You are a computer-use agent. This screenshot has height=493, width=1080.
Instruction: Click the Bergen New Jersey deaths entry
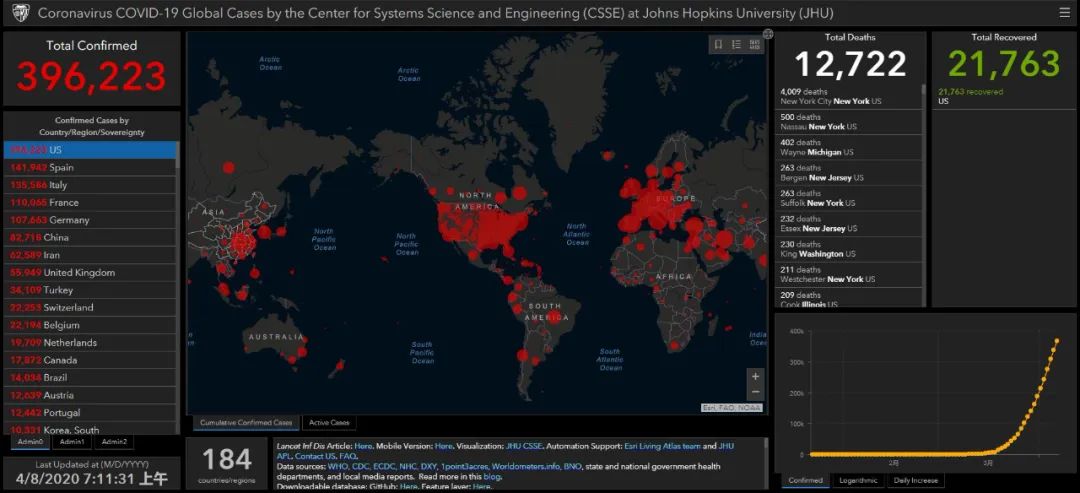point(849,173)
